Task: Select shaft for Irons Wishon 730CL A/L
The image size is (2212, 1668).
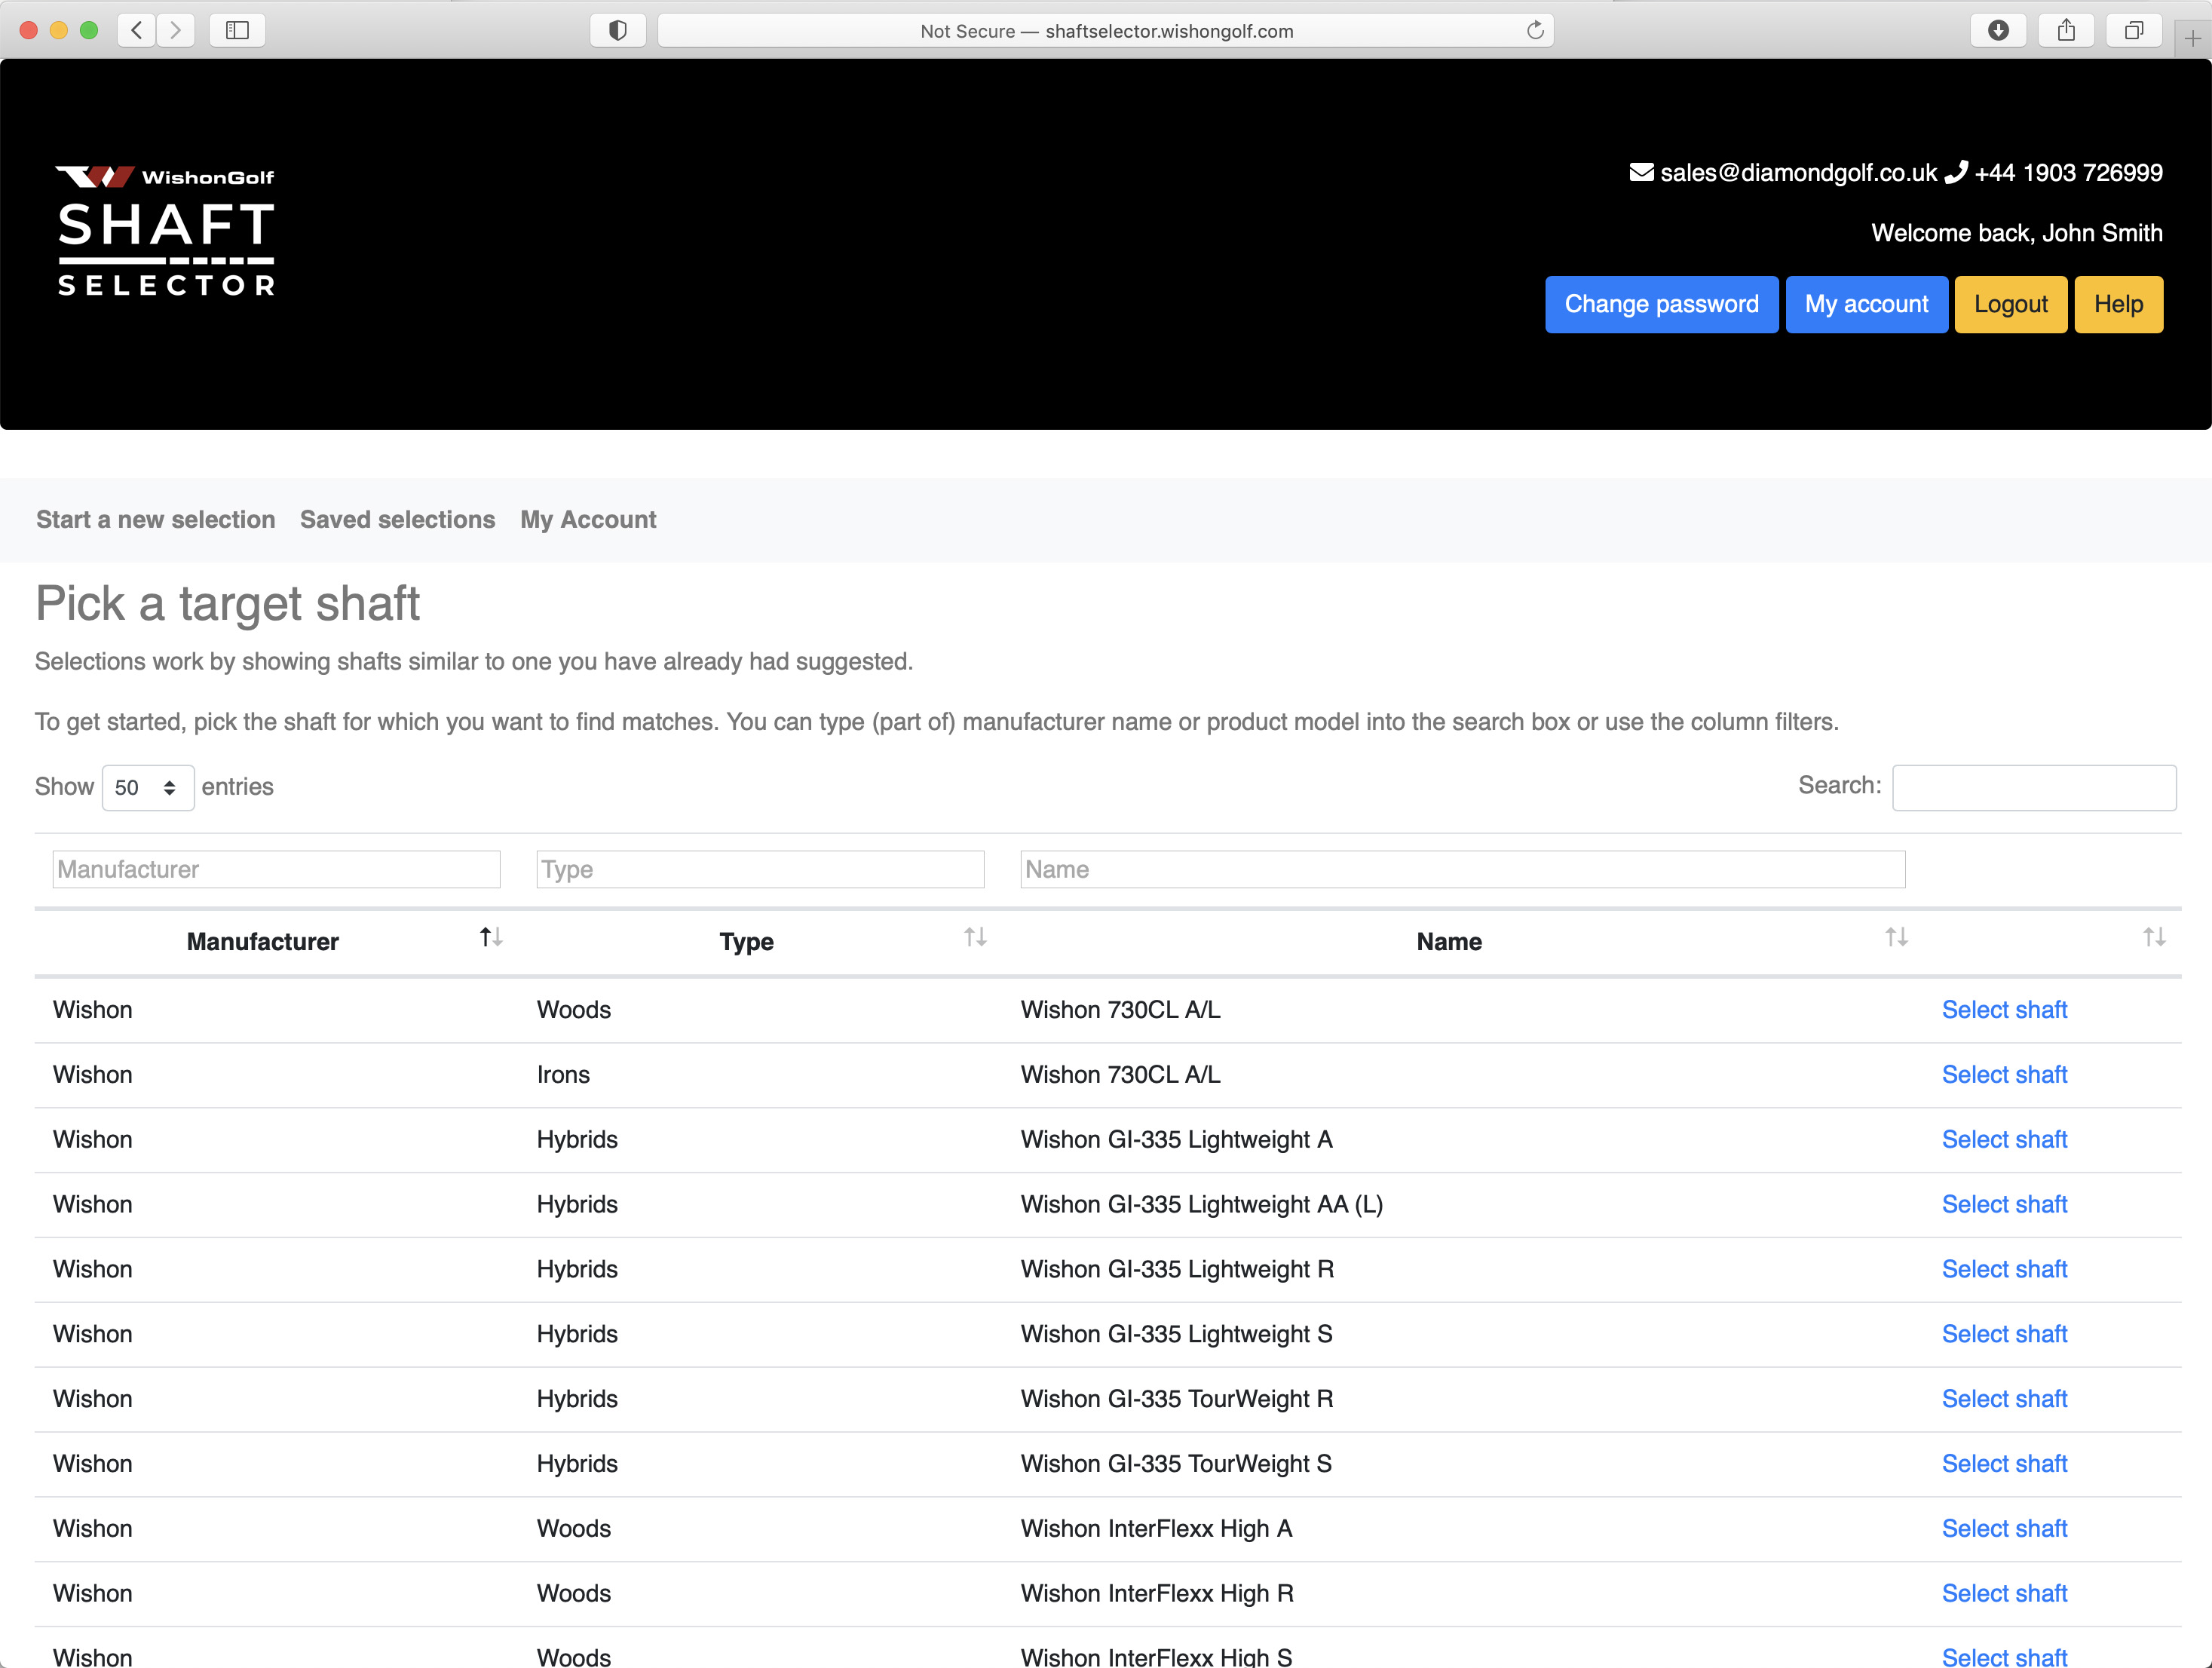Action: [2004, 1074]
